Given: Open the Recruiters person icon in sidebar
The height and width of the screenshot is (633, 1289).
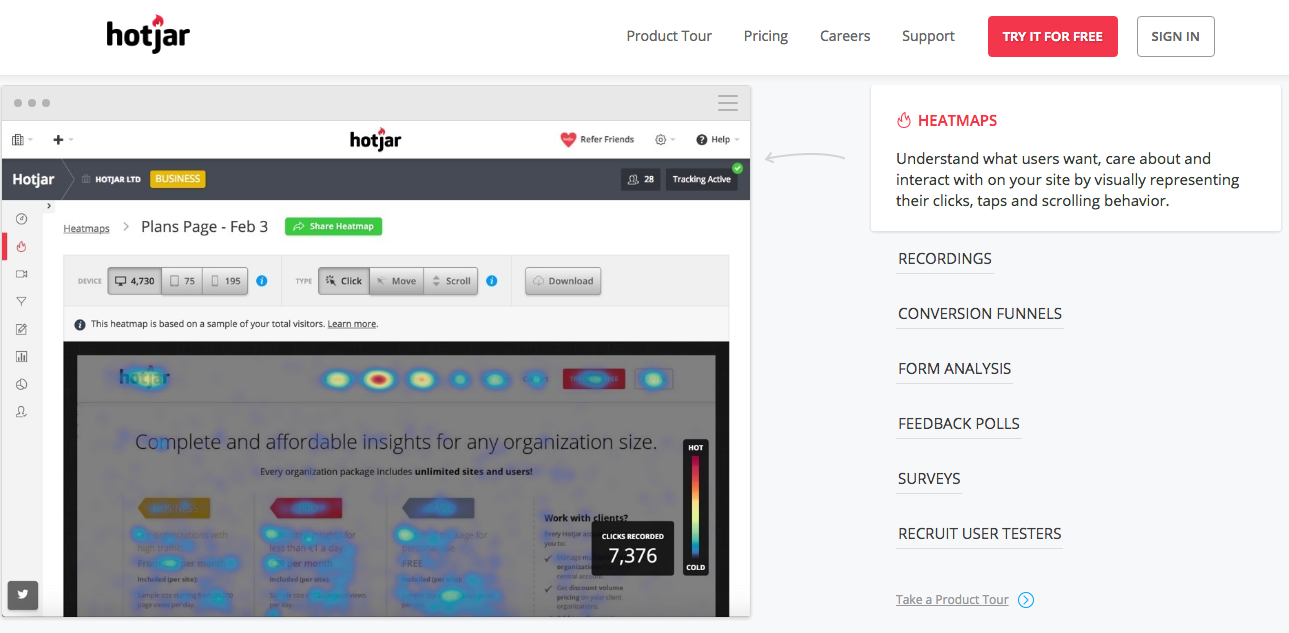Looking at the screenshot, I should pos(21,411).
